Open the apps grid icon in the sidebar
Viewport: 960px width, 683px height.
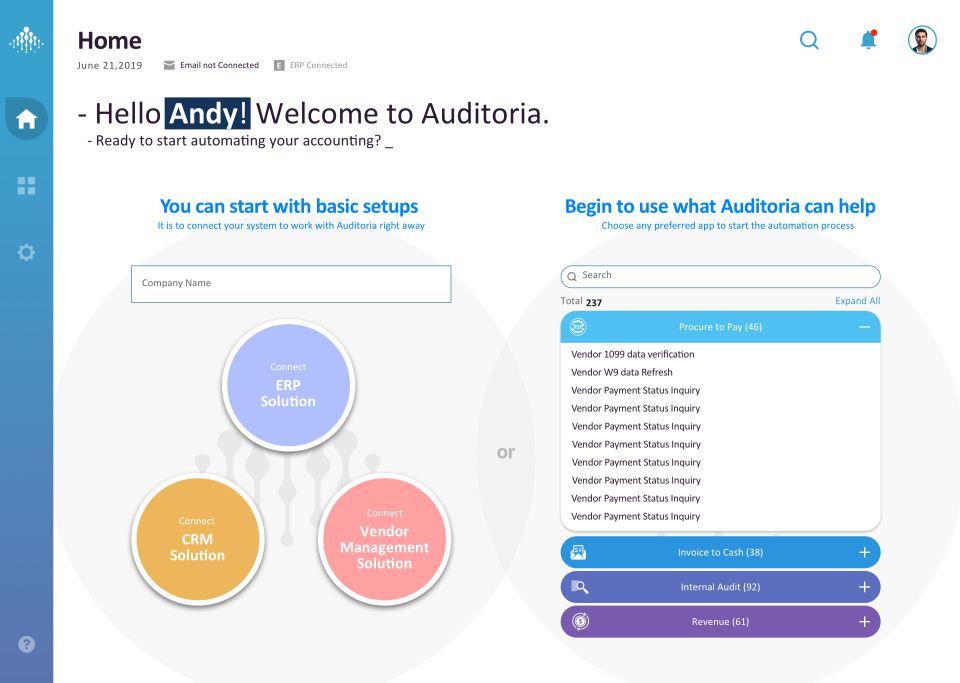[26, 185]
